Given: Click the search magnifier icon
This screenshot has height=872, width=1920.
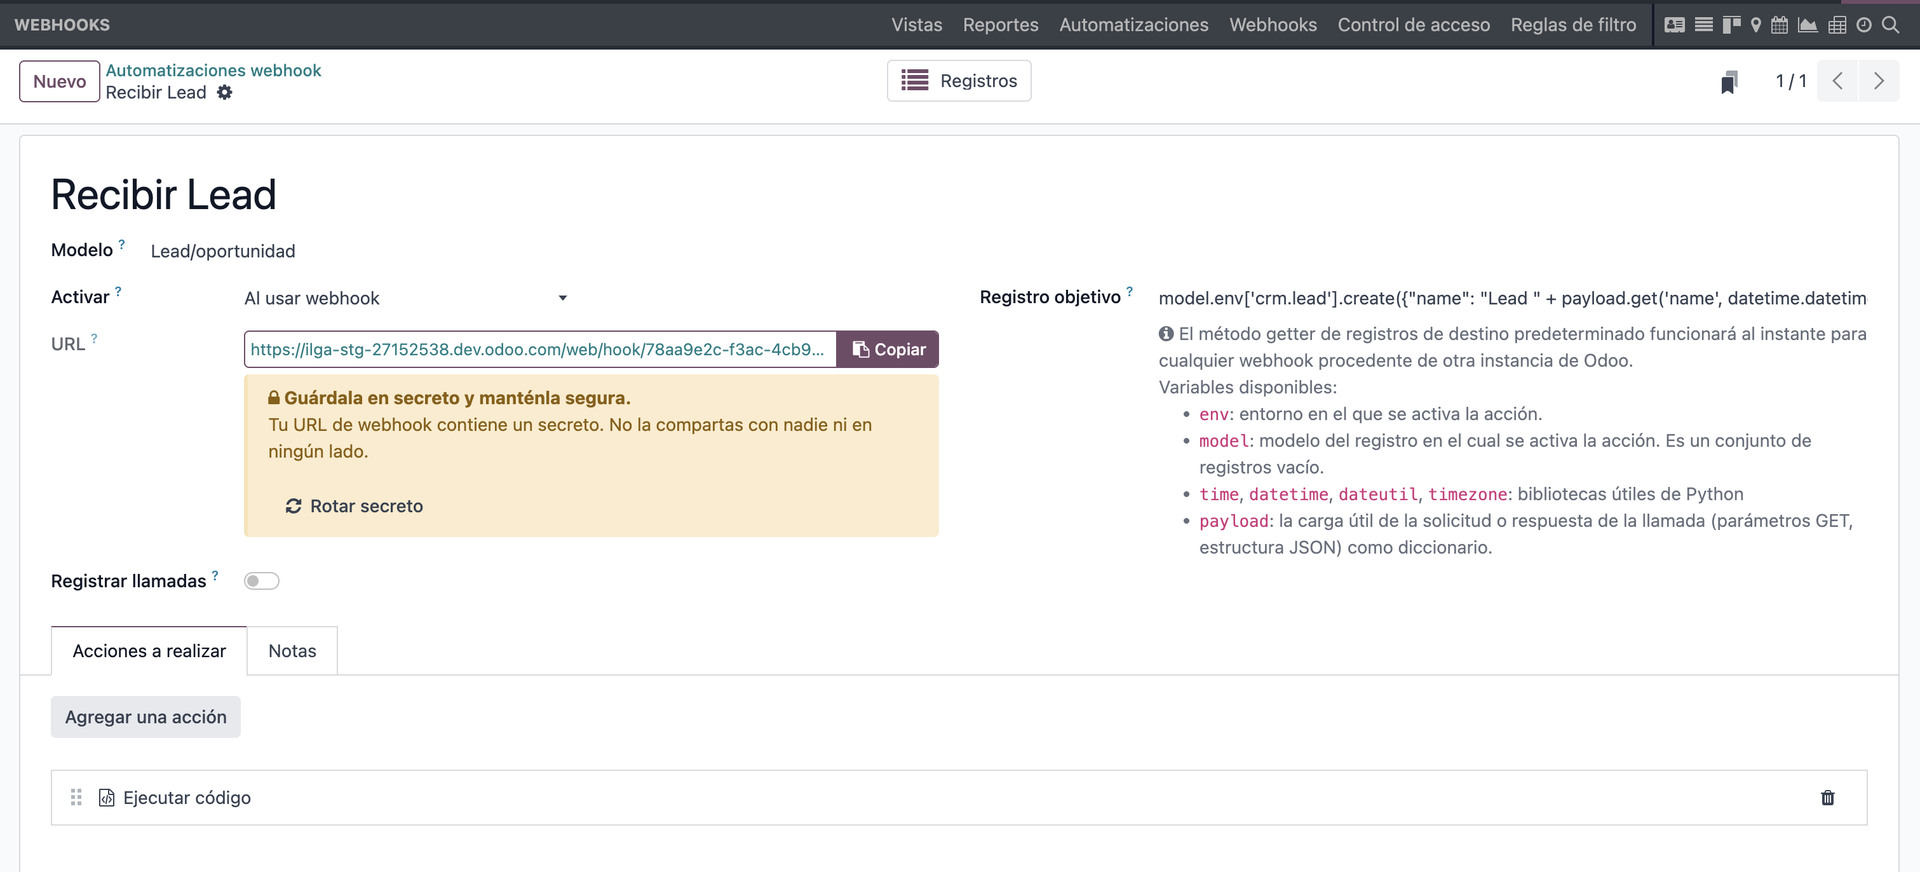Looking at the screenshot, I should click(x=1890, y=25).
